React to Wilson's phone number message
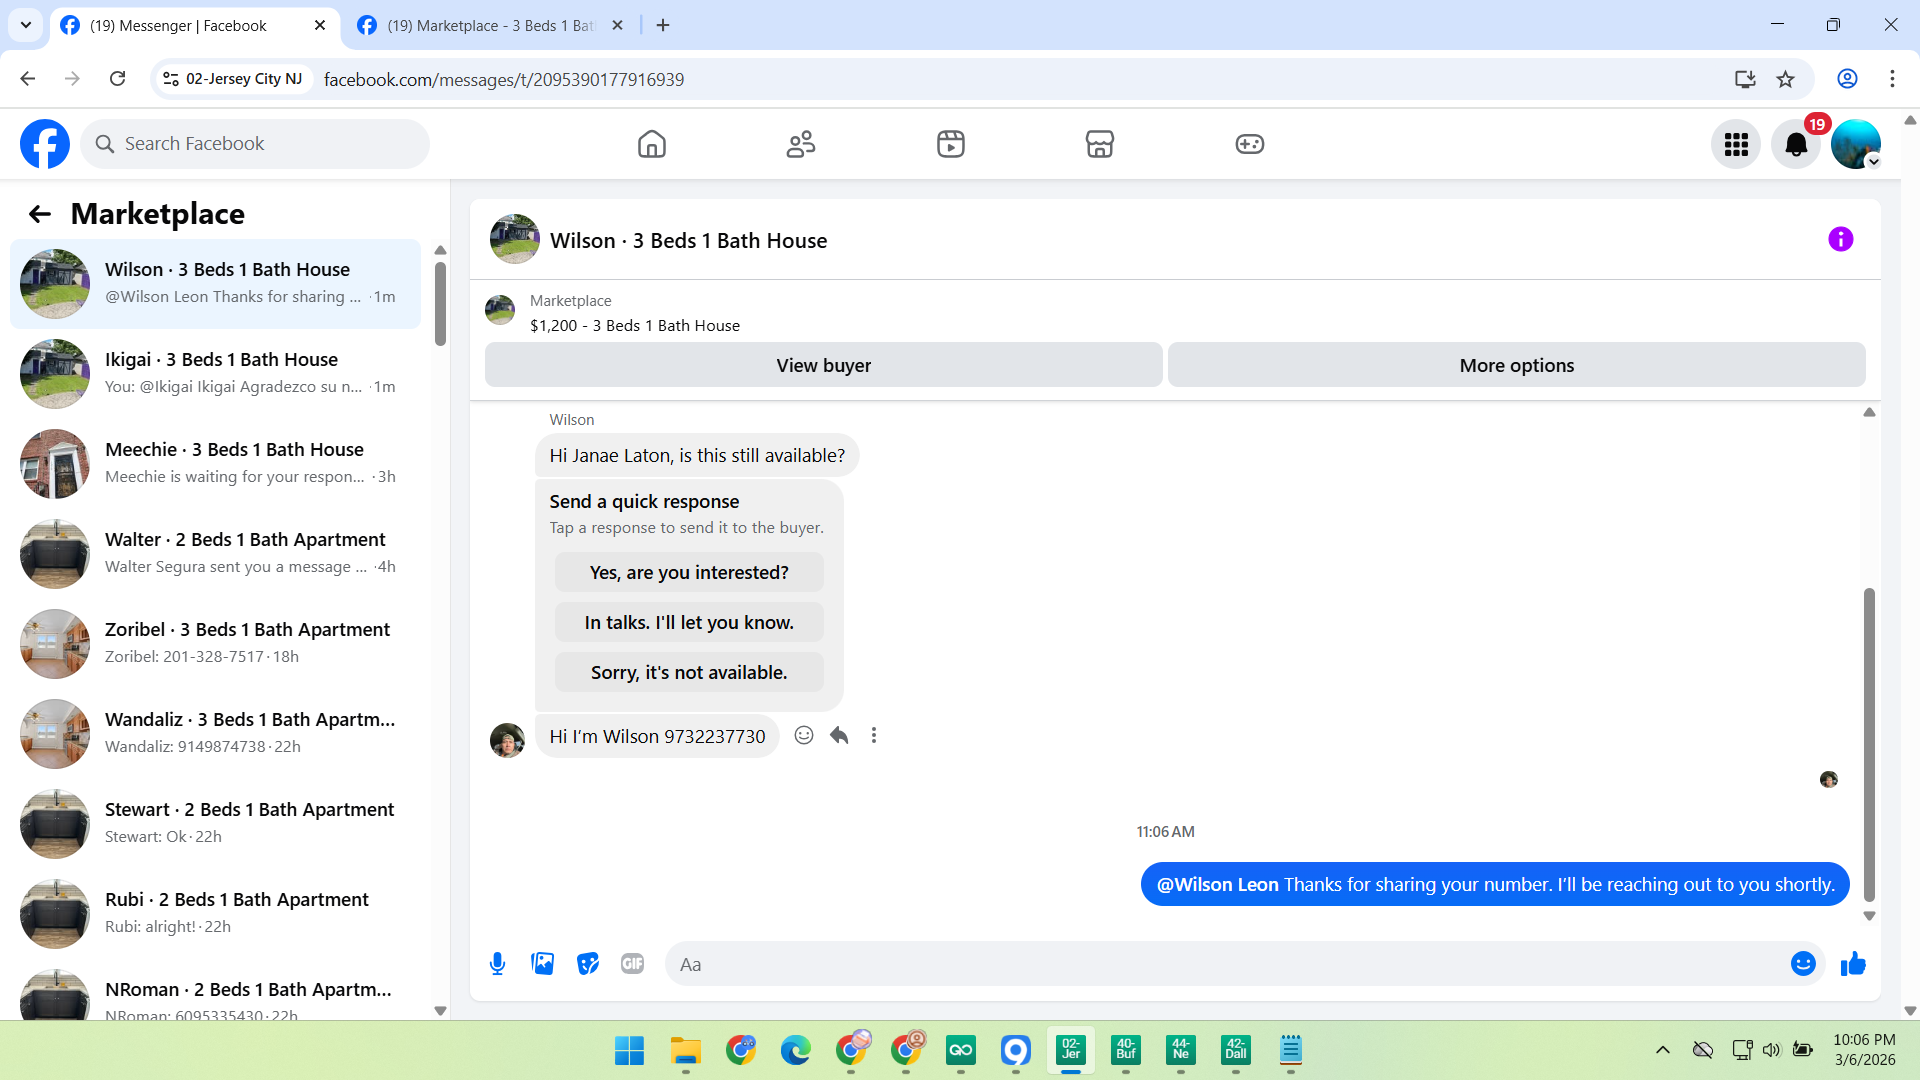 [x=804, y=736]
